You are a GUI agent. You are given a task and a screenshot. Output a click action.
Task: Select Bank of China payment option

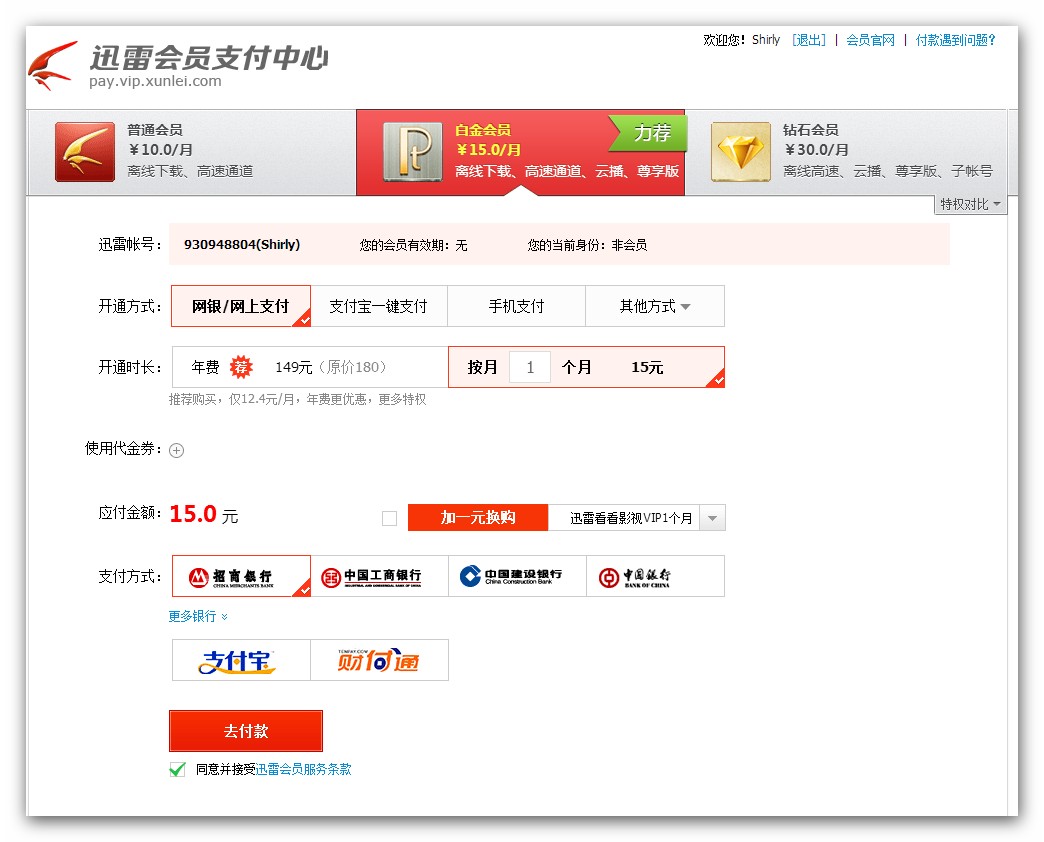(655, 576)
